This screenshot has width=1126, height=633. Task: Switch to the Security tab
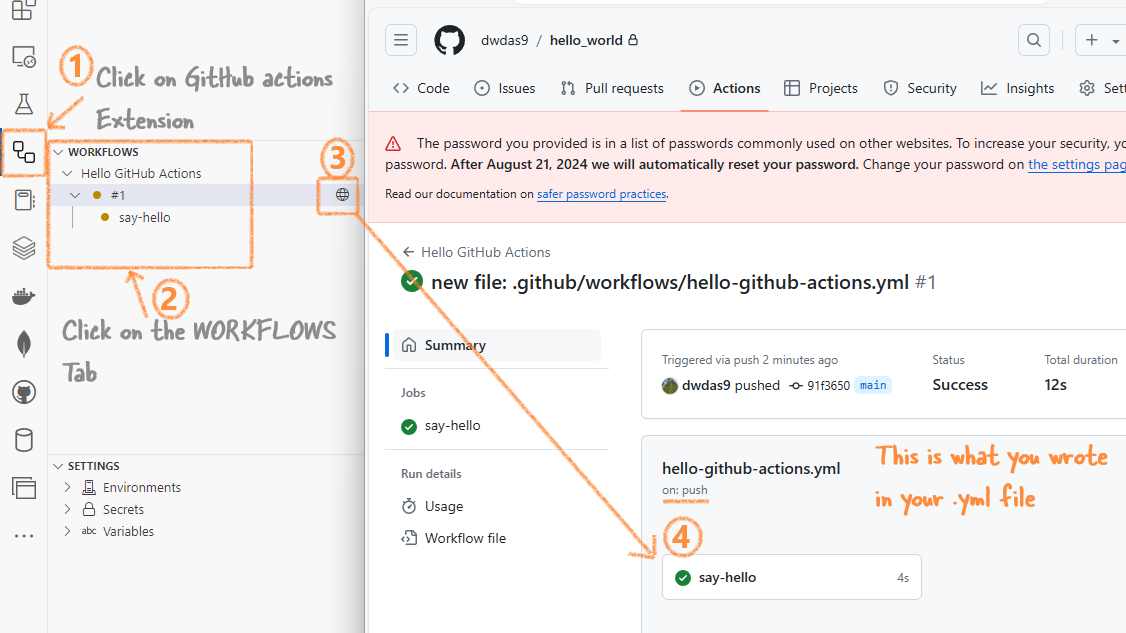pyautogui.click(x=920, y=88)
